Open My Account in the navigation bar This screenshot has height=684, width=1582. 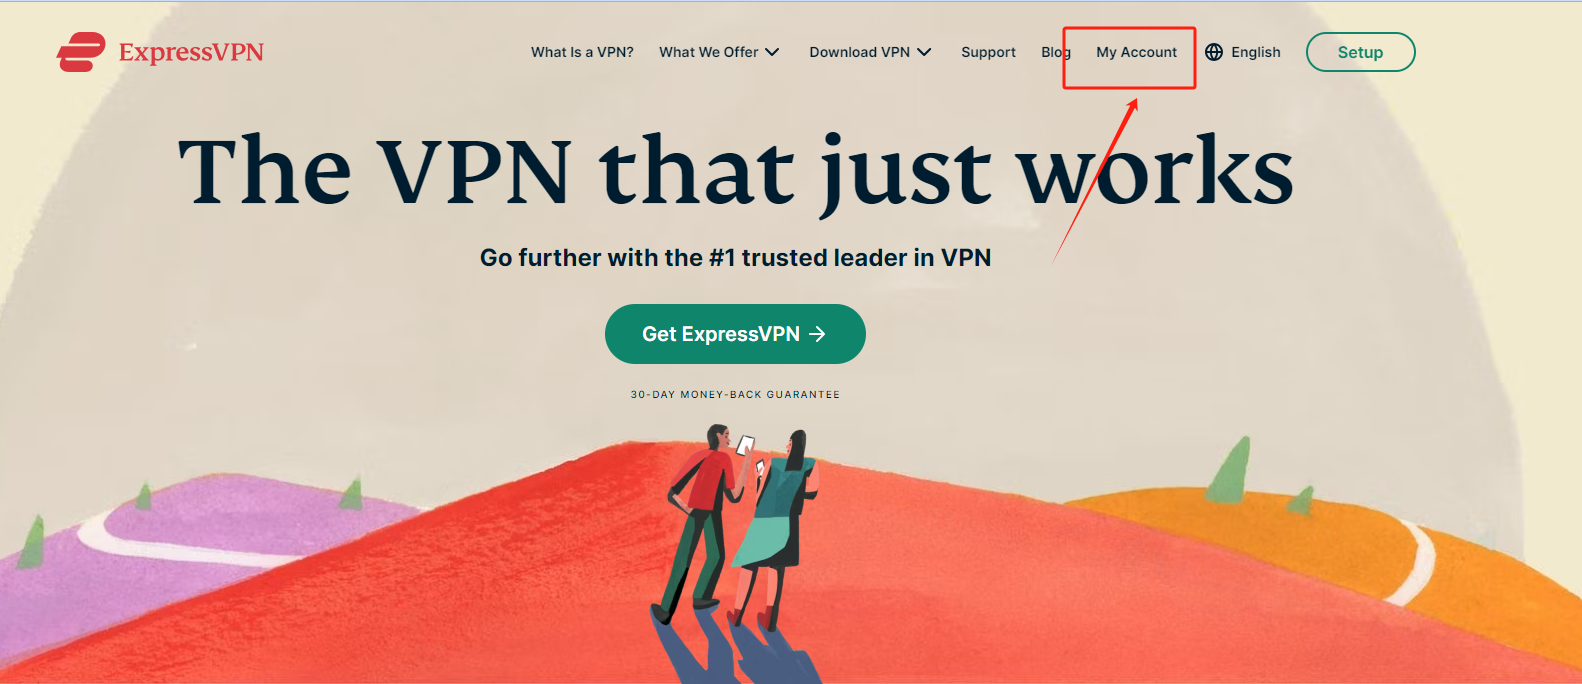coord(1136,52)
